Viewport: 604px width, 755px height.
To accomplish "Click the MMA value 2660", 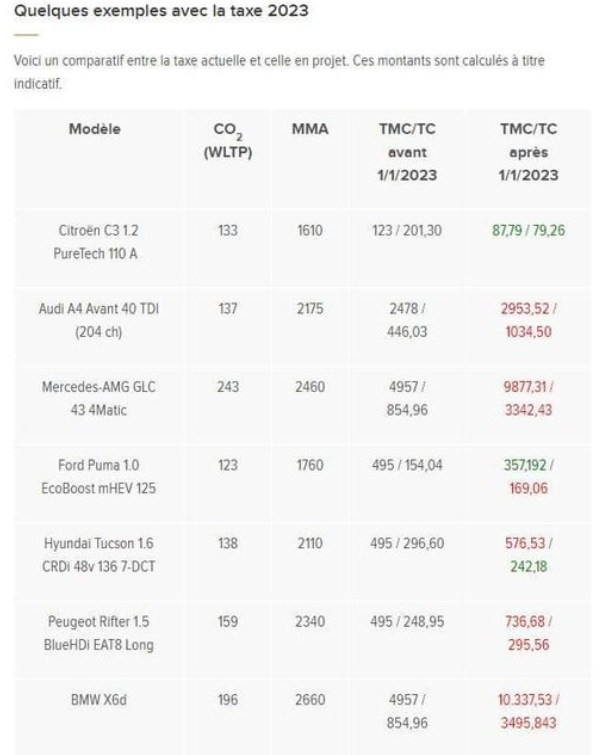I will click(310, 700).
